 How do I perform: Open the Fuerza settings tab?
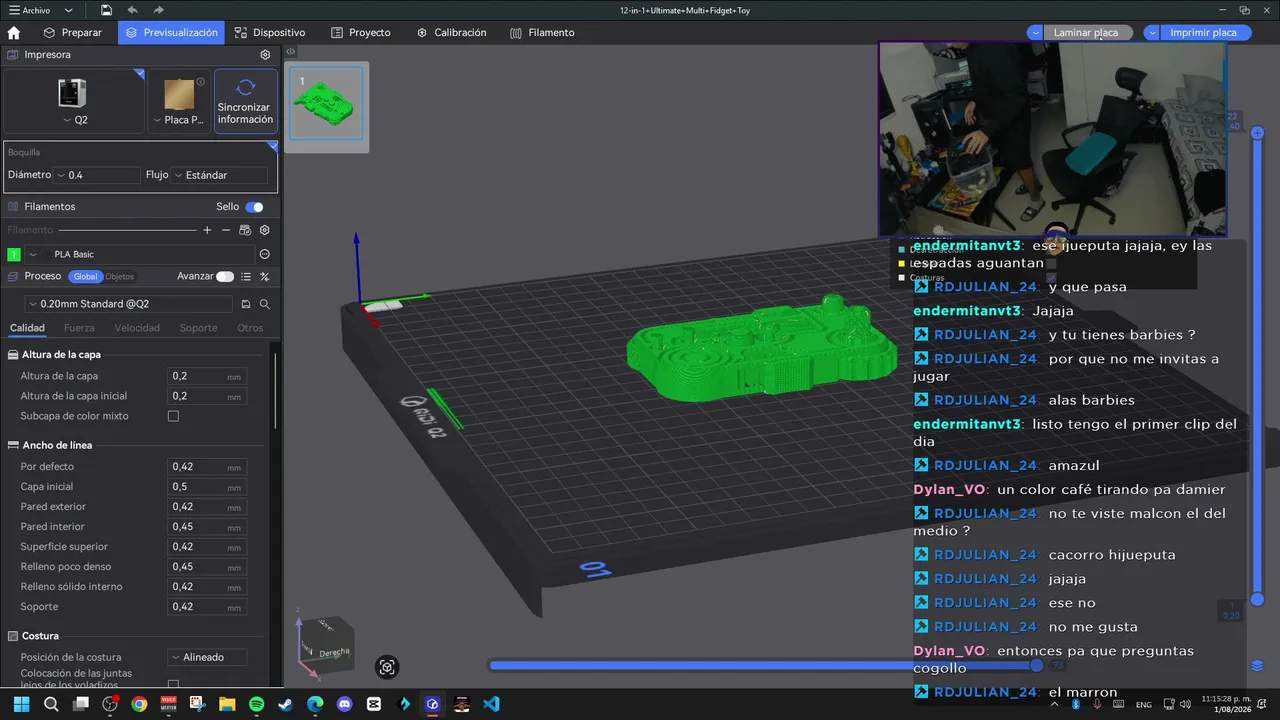[79, 328]
